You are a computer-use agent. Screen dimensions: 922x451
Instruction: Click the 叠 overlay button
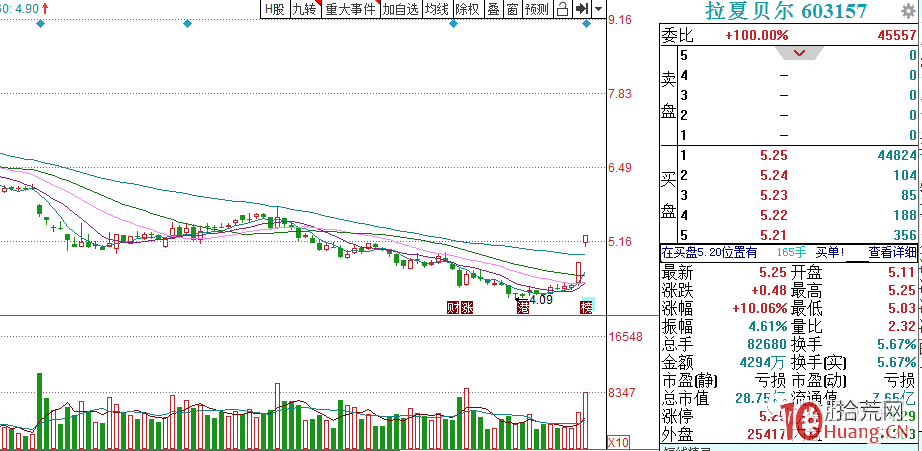click(493, 9)
